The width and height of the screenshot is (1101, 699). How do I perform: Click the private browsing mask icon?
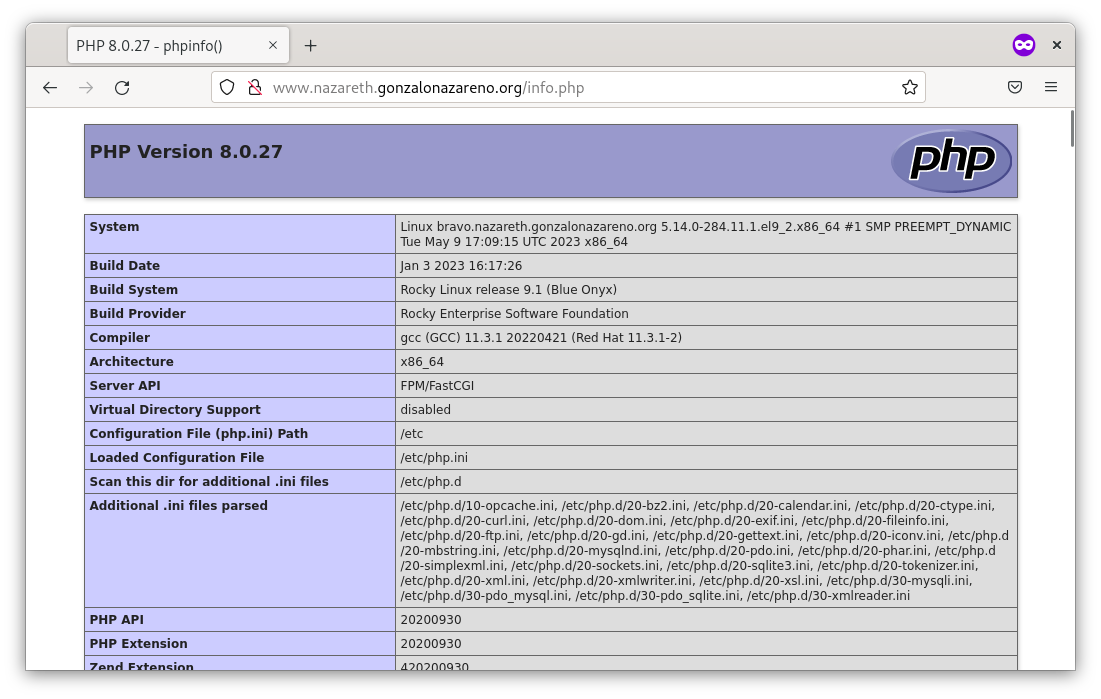click(x=1023, y=45)
